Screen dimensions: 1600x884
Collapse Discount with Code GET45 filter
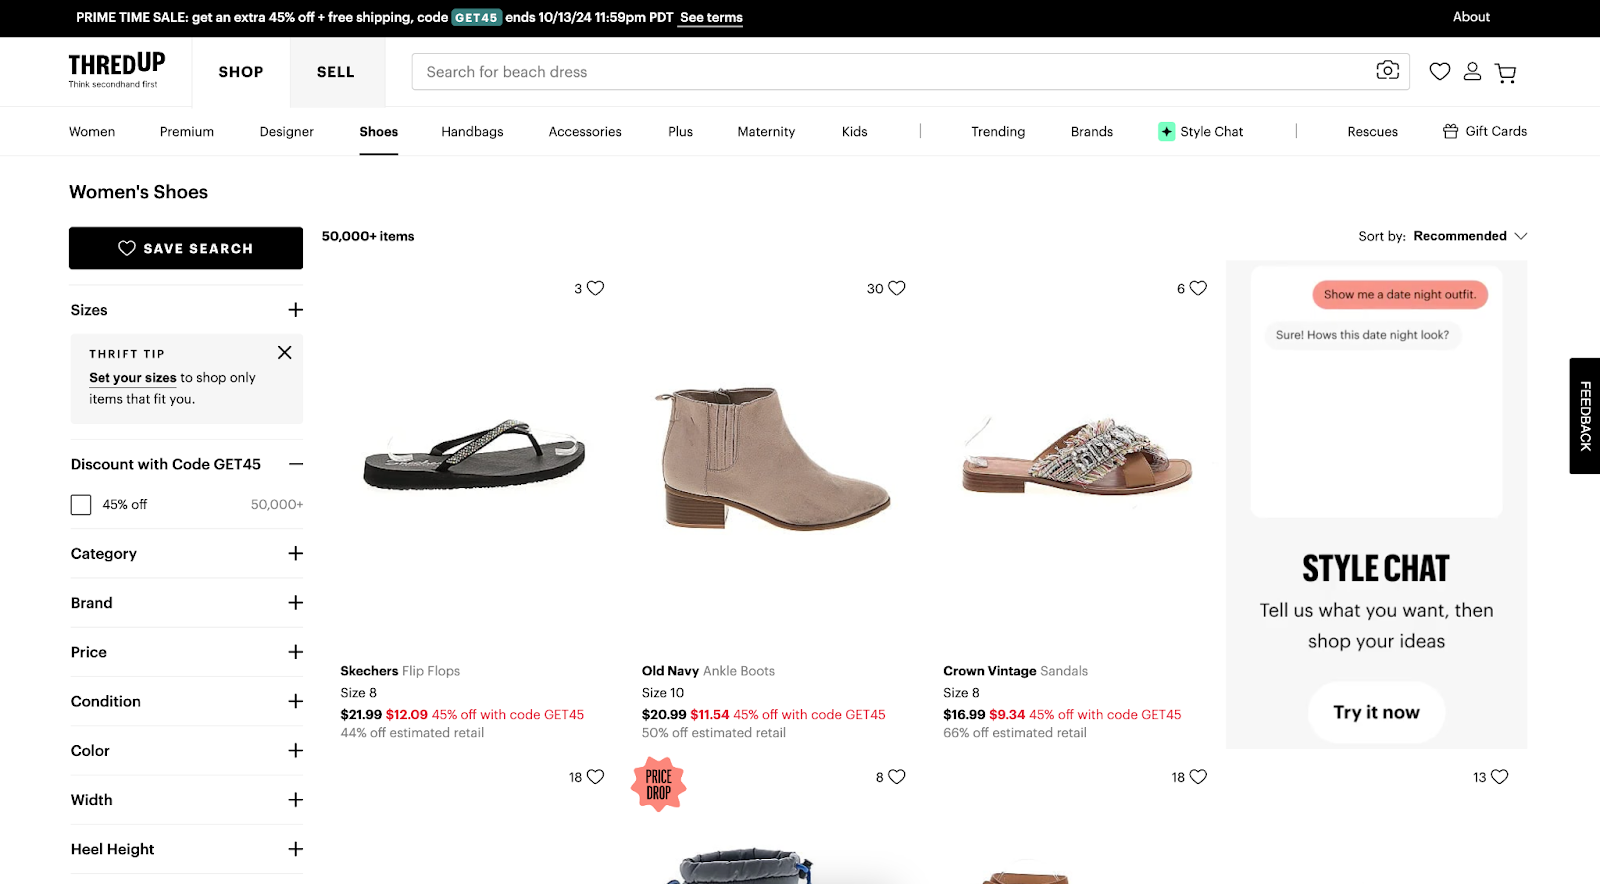coord(295,464)
